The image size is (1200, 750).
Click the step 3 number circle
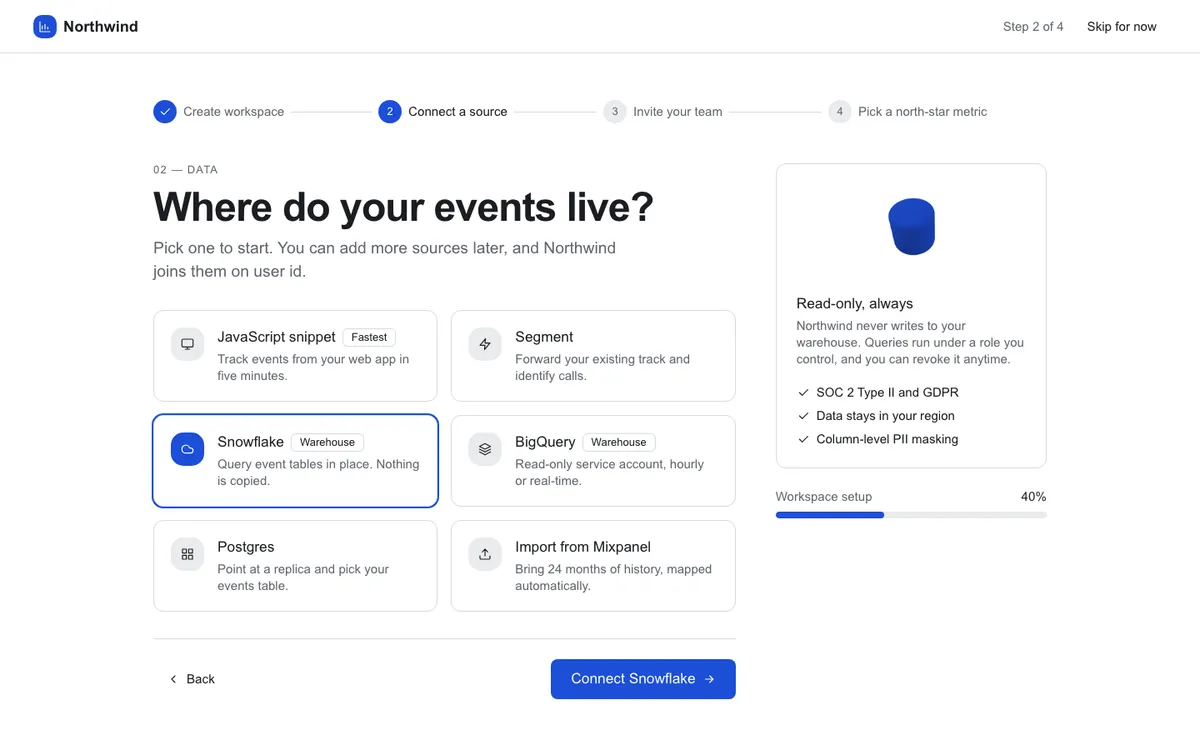coord(615,111)
